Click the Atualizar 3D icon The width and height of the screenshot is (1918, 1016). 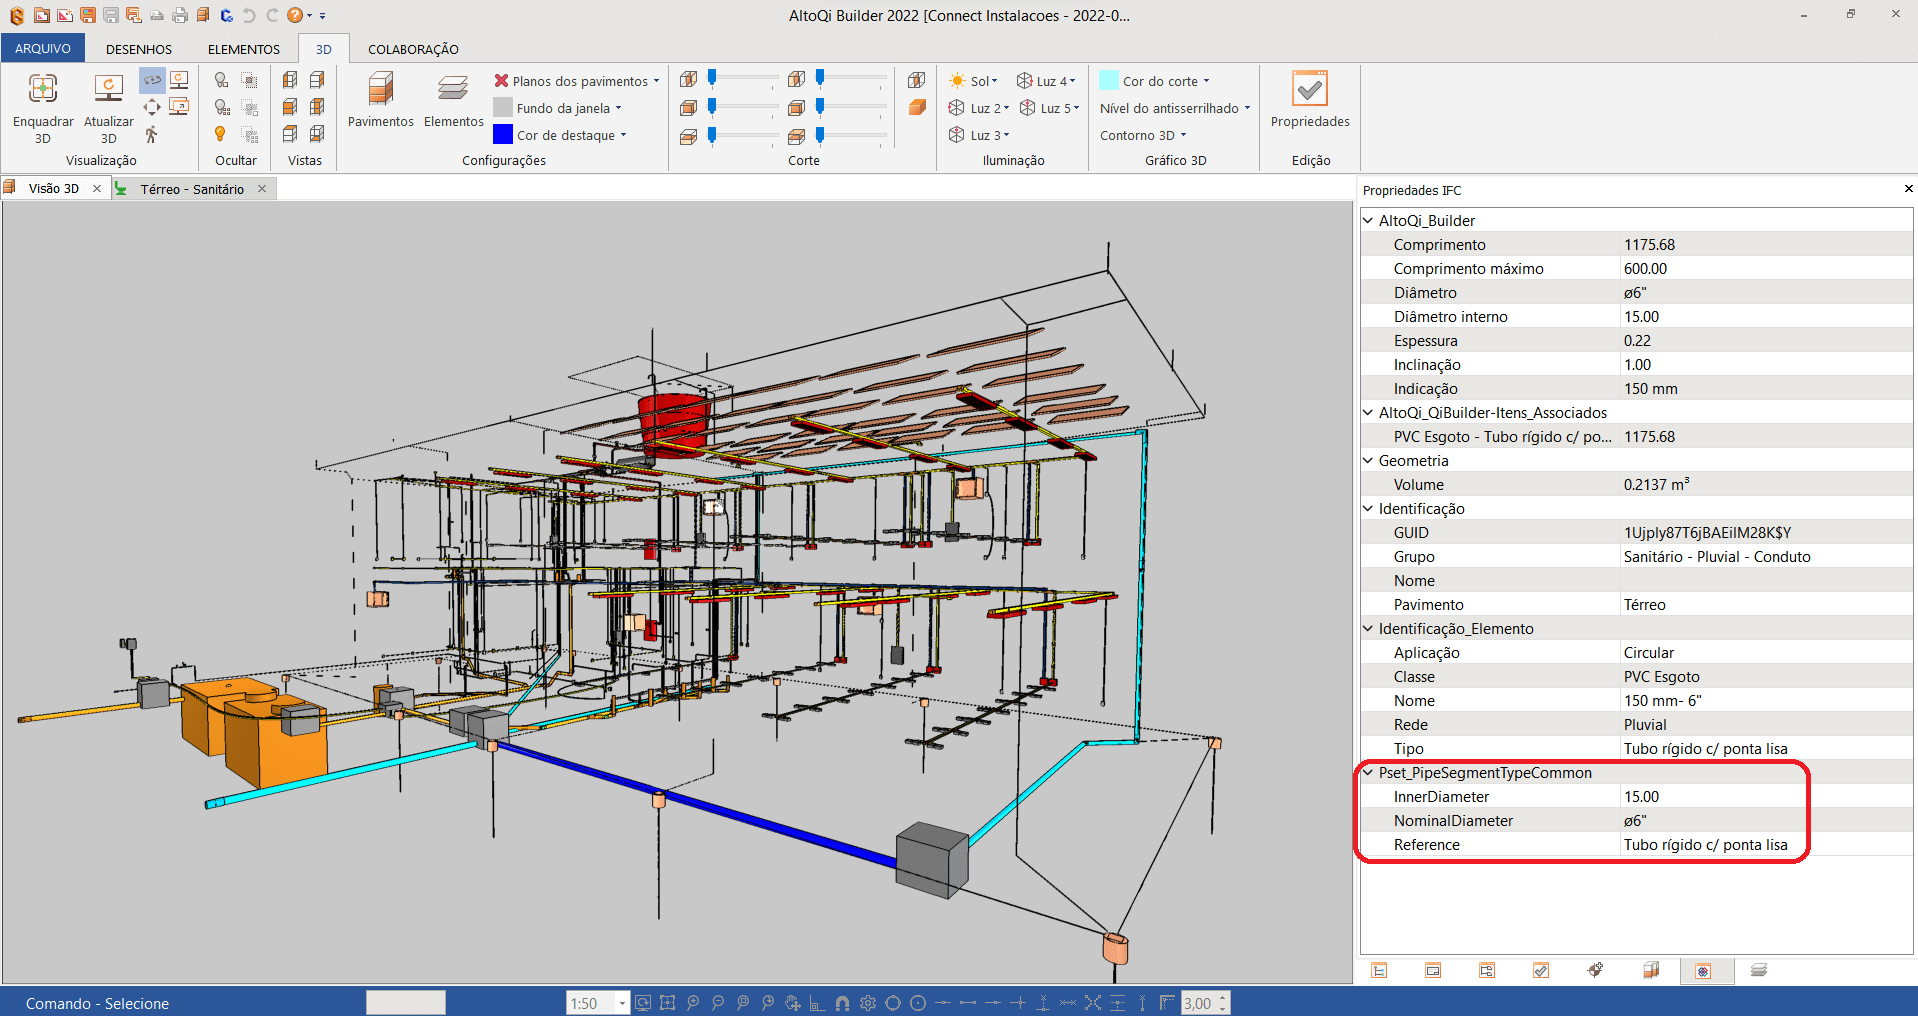coord(108,90)
